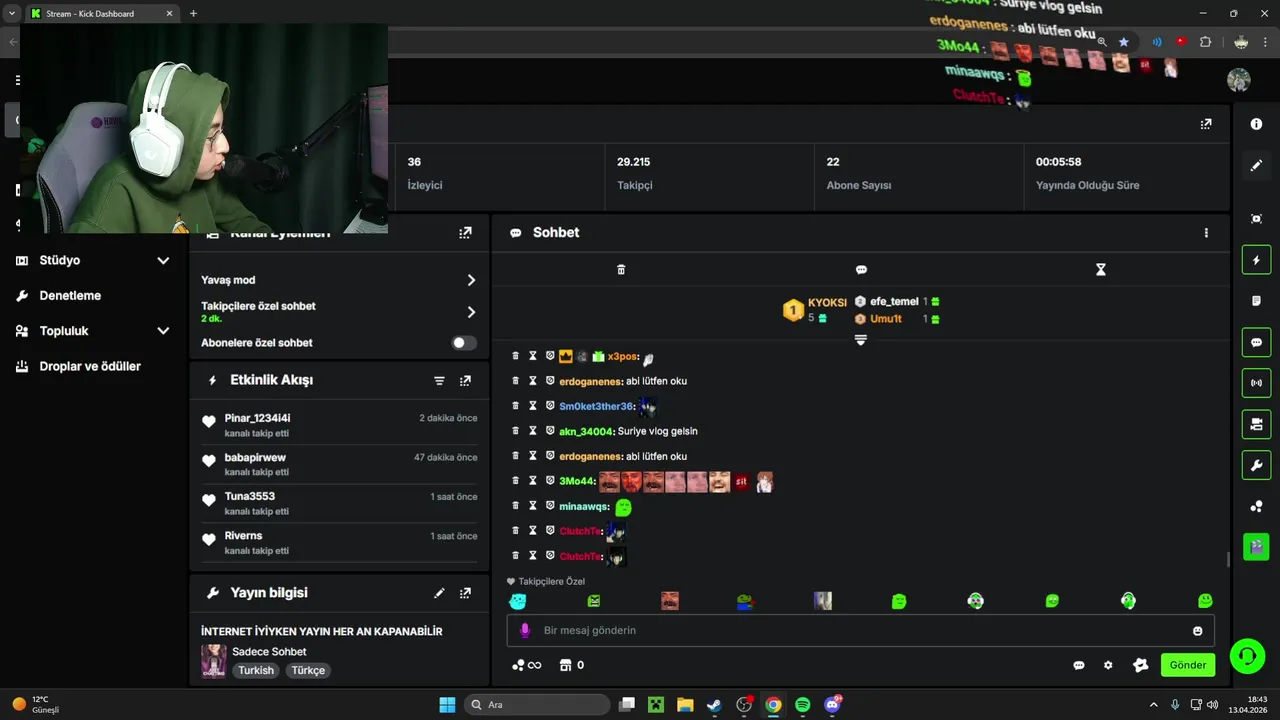Pop out the Etkinlik Akışı panel

pyautogui.click(x=465, y=381)
